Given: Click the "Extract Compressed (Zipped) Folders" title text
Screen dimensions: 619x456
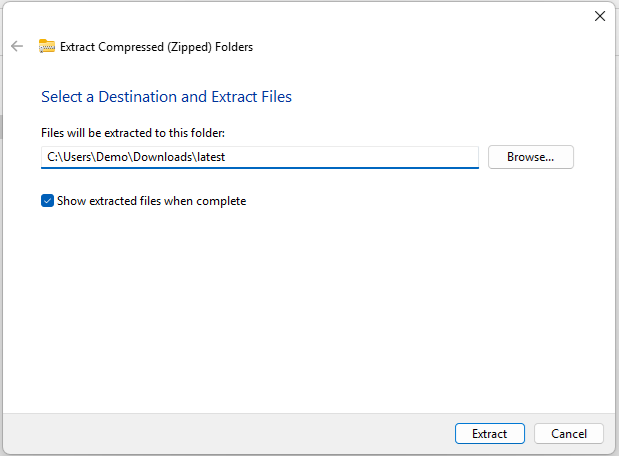Looking at the screenshot, I should click(156, 46).
